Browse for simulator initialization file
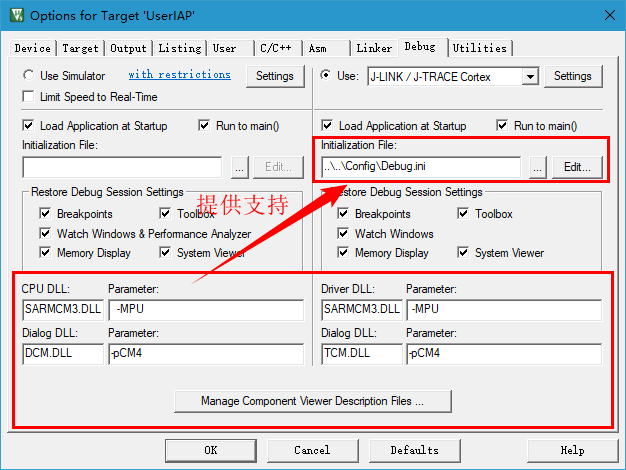 click(240, 167)
